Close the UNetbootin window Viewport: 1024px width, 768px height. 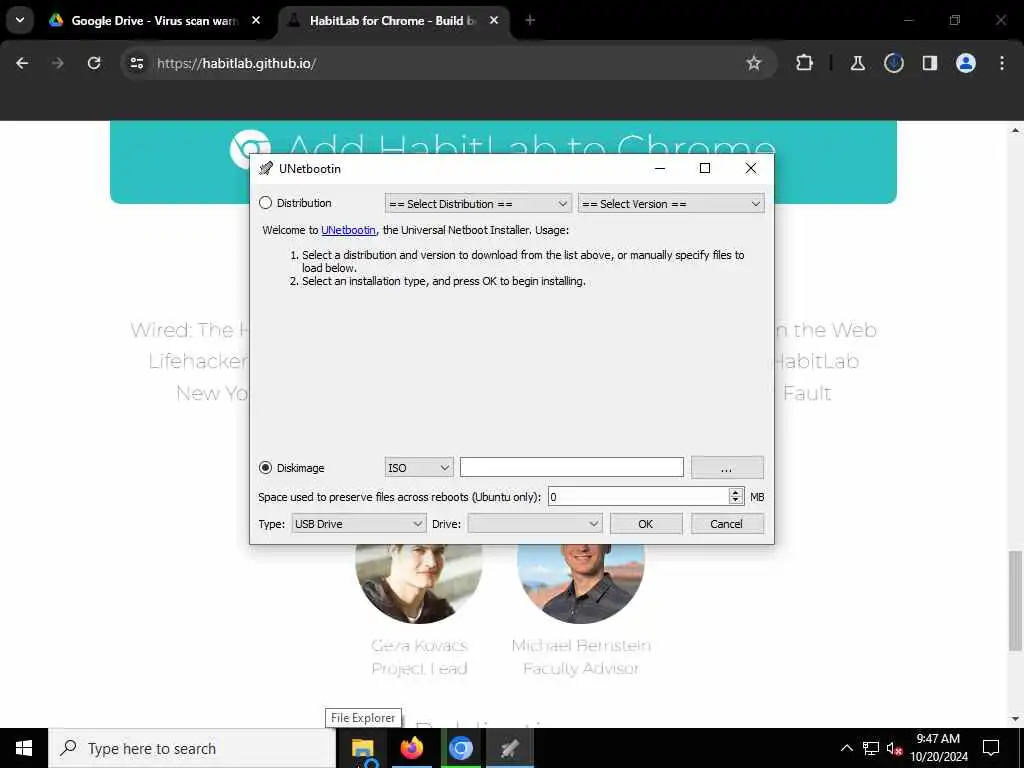click(751, 168)
